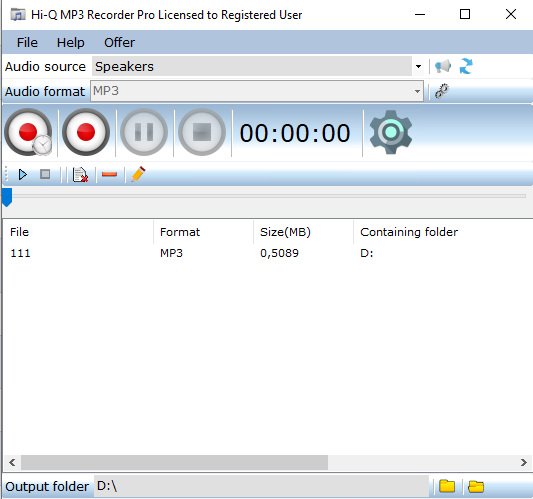Expand the Audio format dropdown arrow
This screenshot has width=533, height=499.
[x=417, y=91]
